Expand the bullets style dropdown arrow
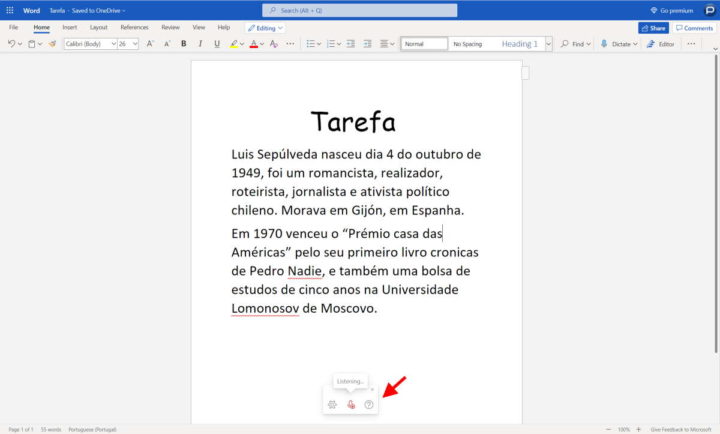 (x=319, y=44)
